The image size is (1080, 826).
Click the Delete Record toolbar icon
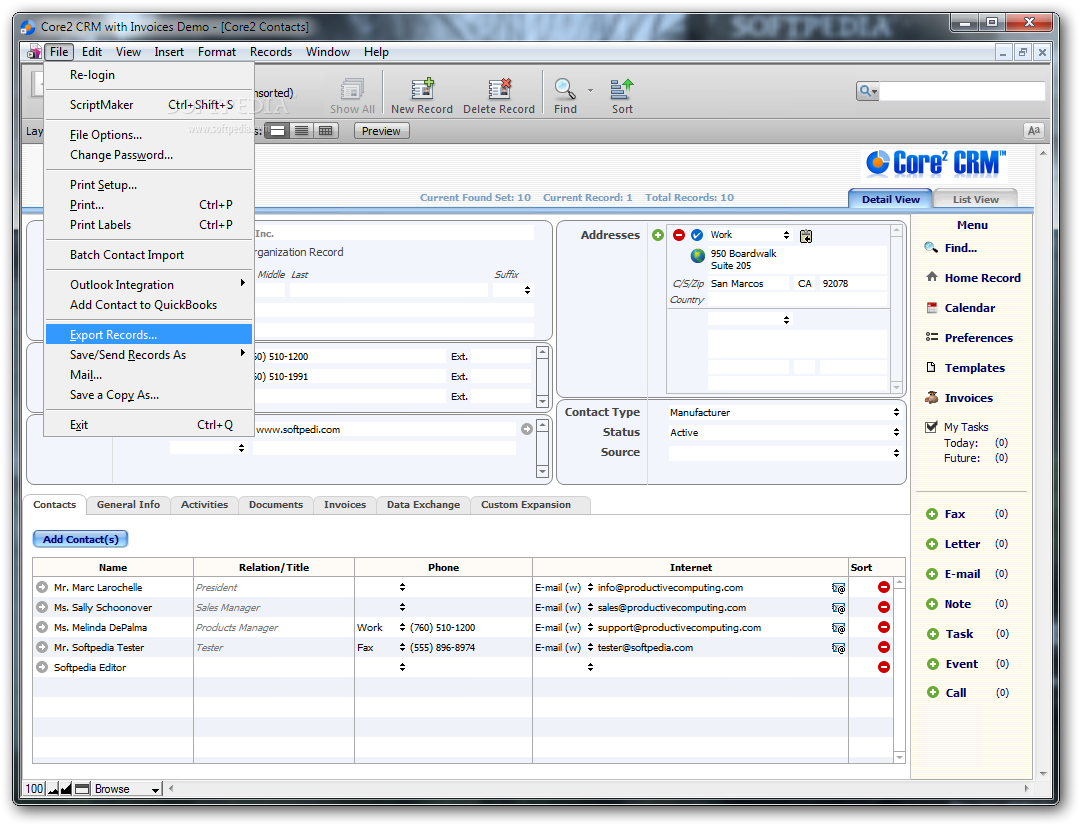[x=499, y=89]
